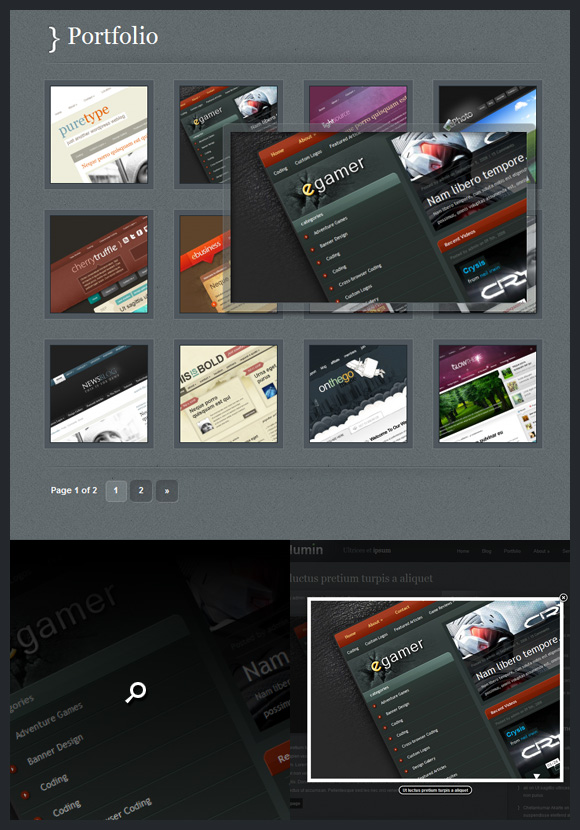Open the NewsBlog portfolio thumbnail
Viewport: 580px width, 830px height.
(x=99, y=393)
